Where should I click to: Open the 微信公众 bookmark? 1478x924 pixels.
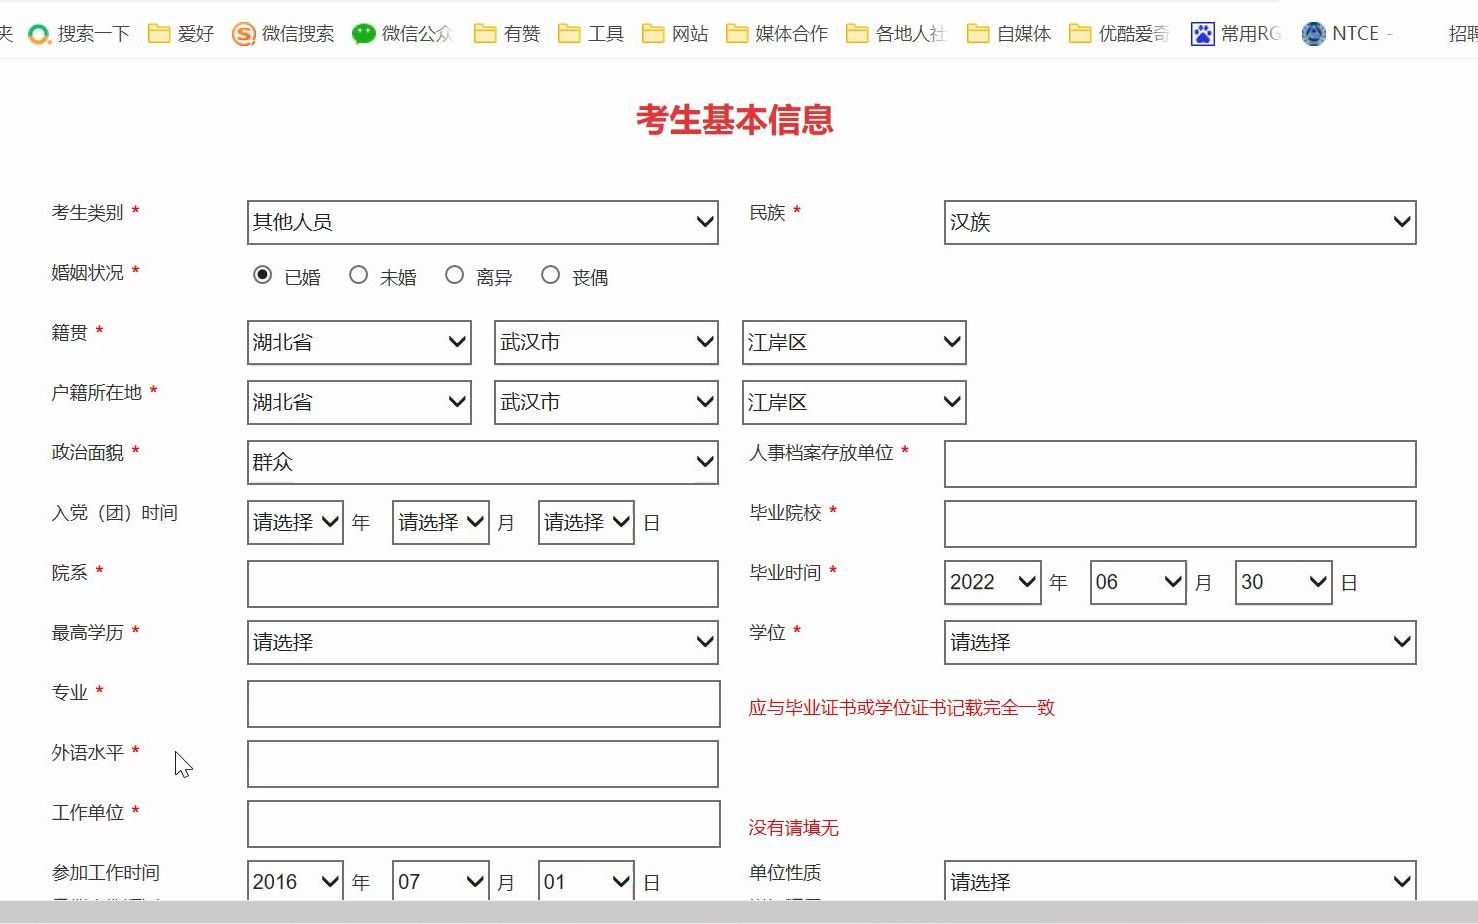click(x=402, y=34)
